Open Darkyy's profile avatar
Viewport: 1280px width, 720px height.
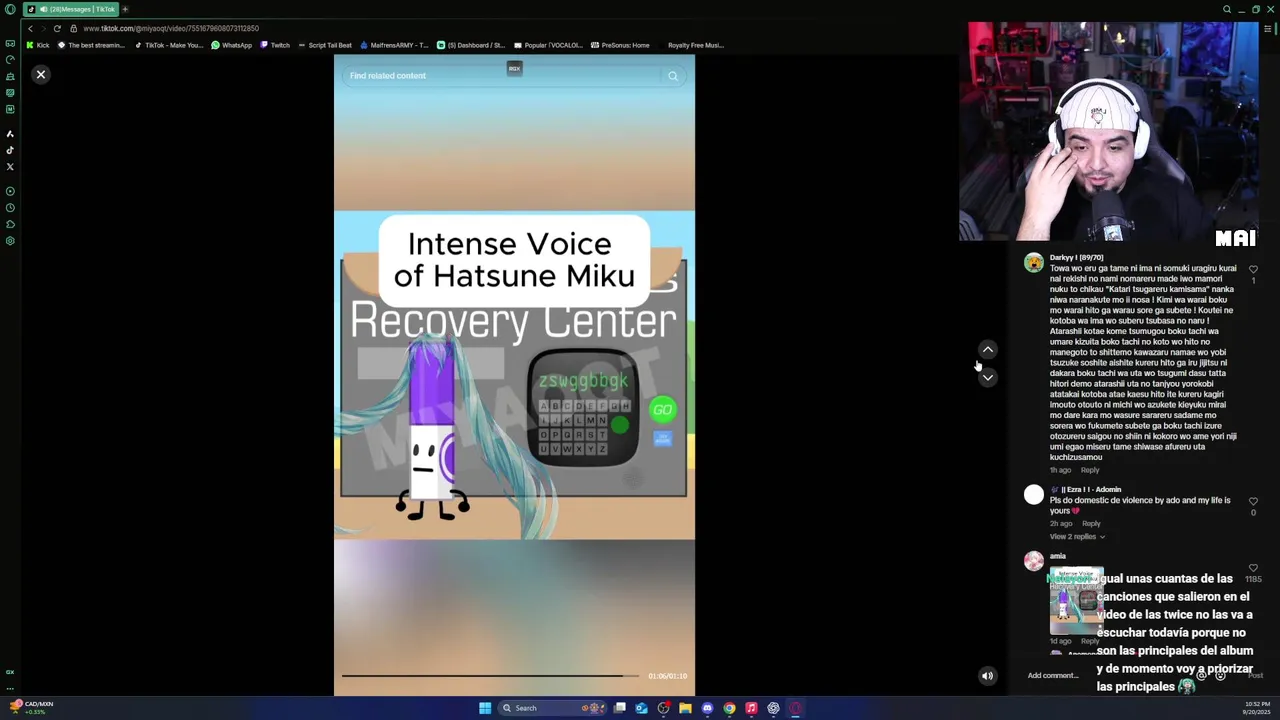point(1034,263)
